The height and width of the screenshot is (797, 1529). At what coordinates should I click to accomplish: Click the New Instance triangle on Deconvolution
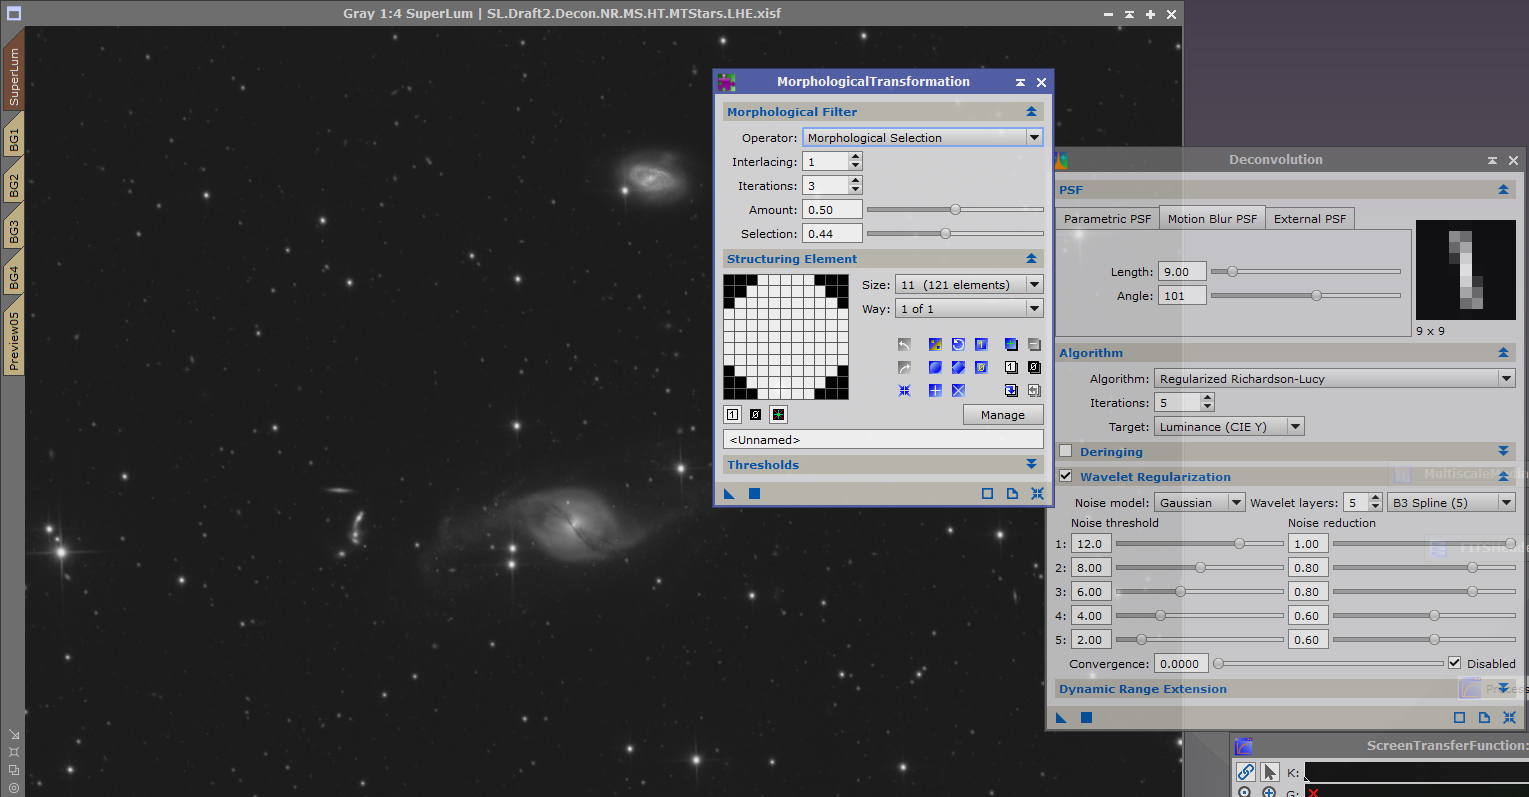1061,717
